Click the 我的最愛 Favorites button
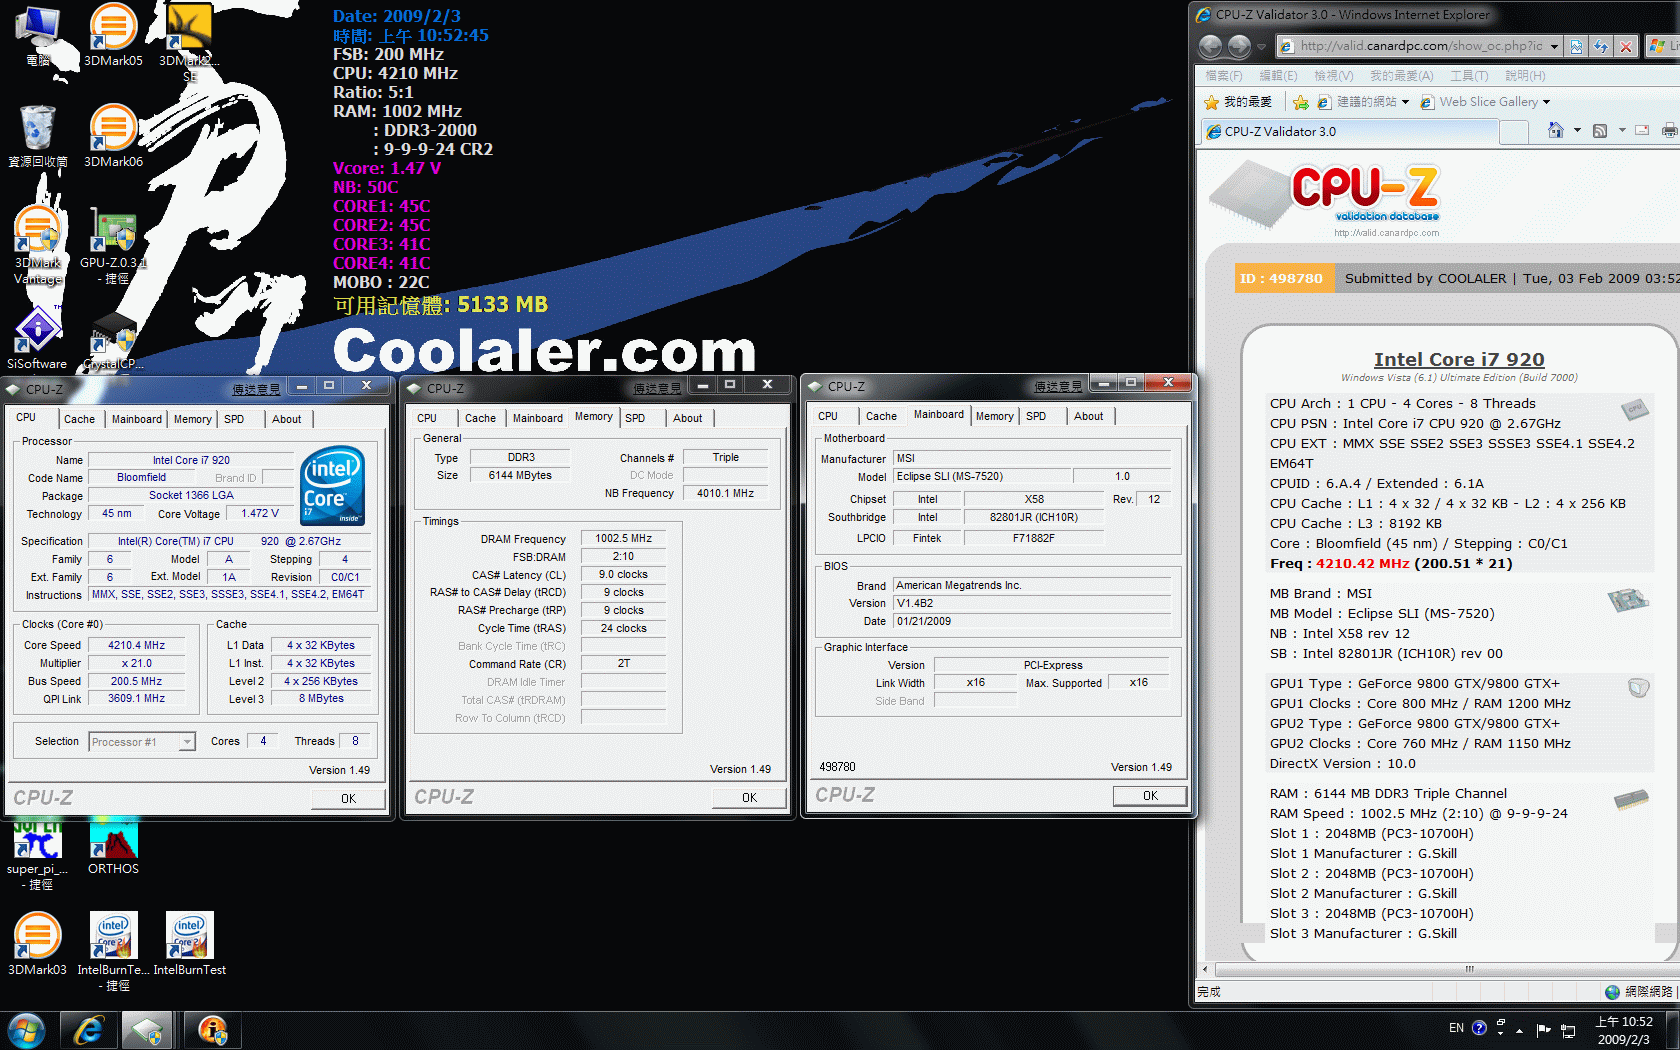 1238,102
